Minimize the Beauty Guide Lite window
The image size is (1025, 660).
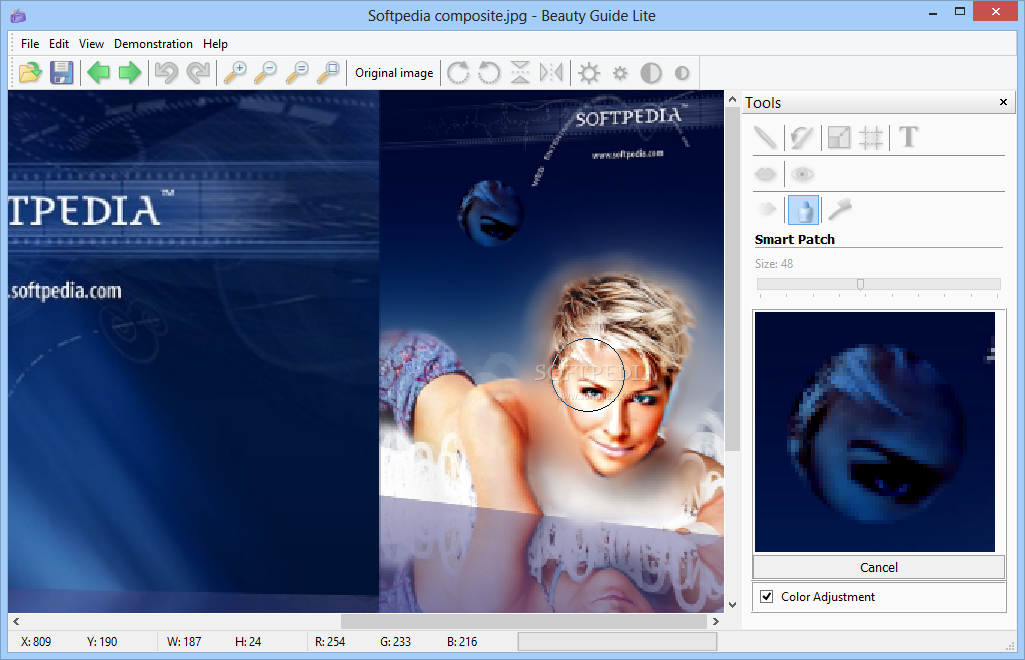tap(933, 12)
